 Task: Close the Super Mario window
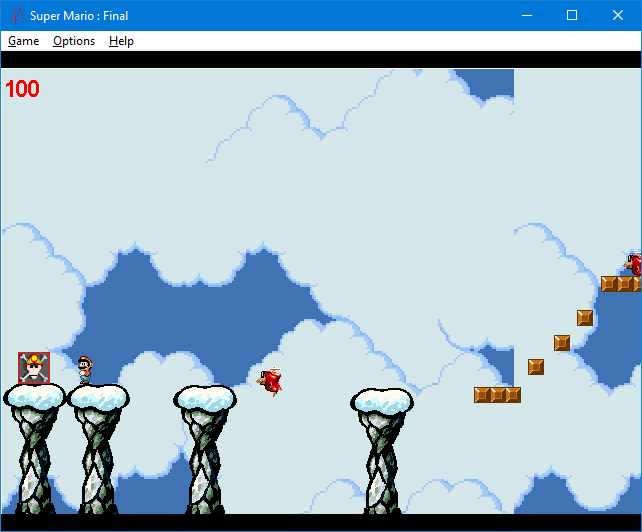click(618, 16)
